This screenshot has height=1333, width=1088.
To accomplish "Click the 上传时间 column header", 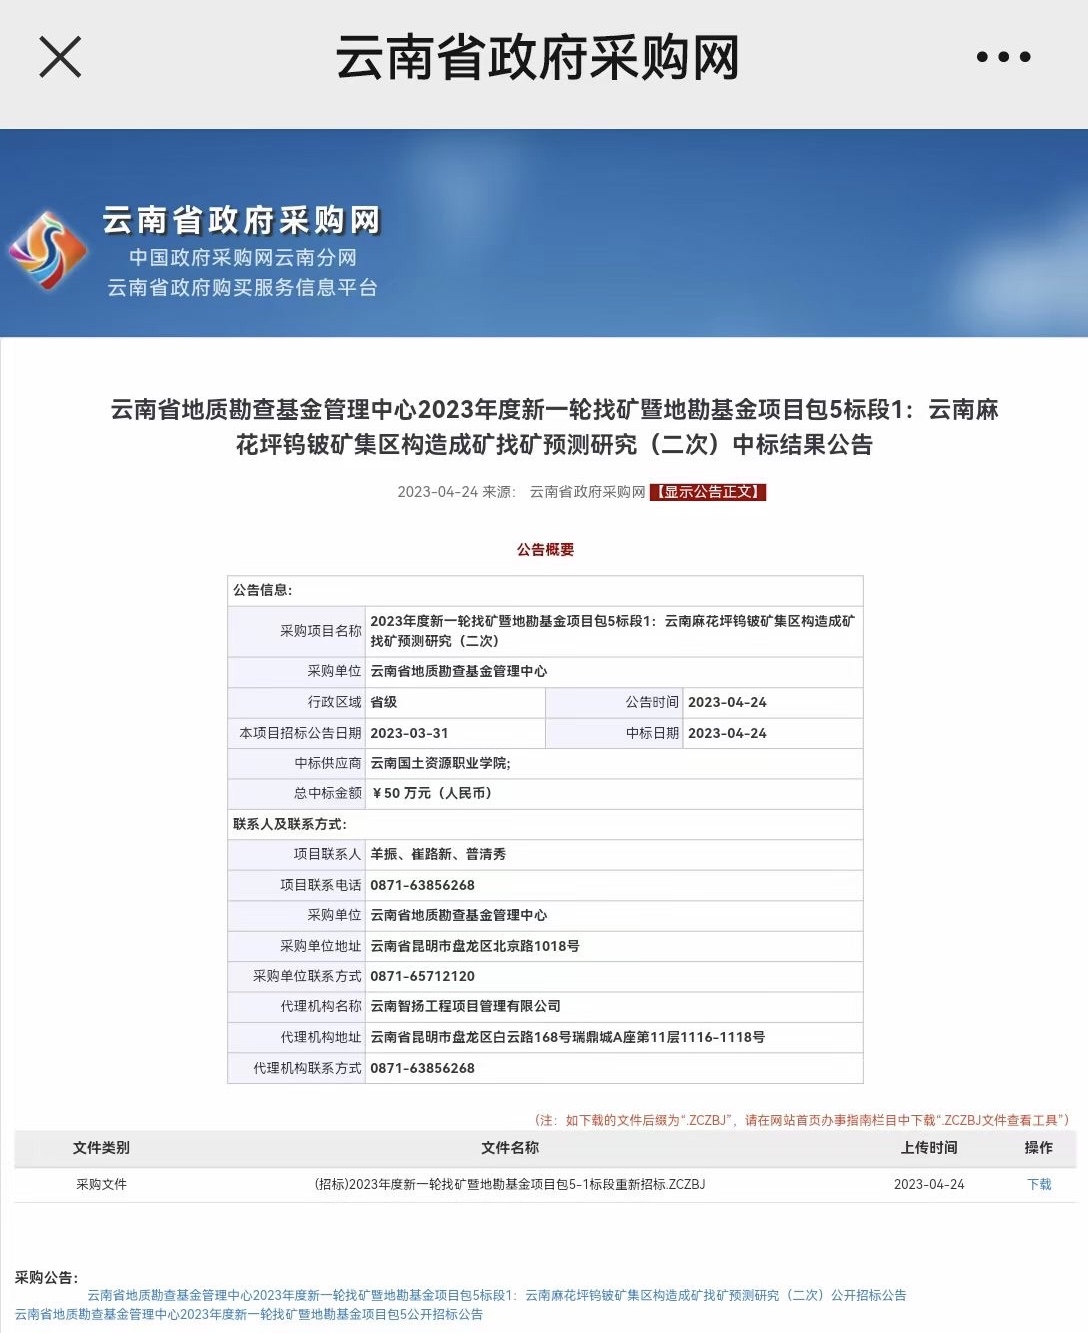I will pos(929,1148).
